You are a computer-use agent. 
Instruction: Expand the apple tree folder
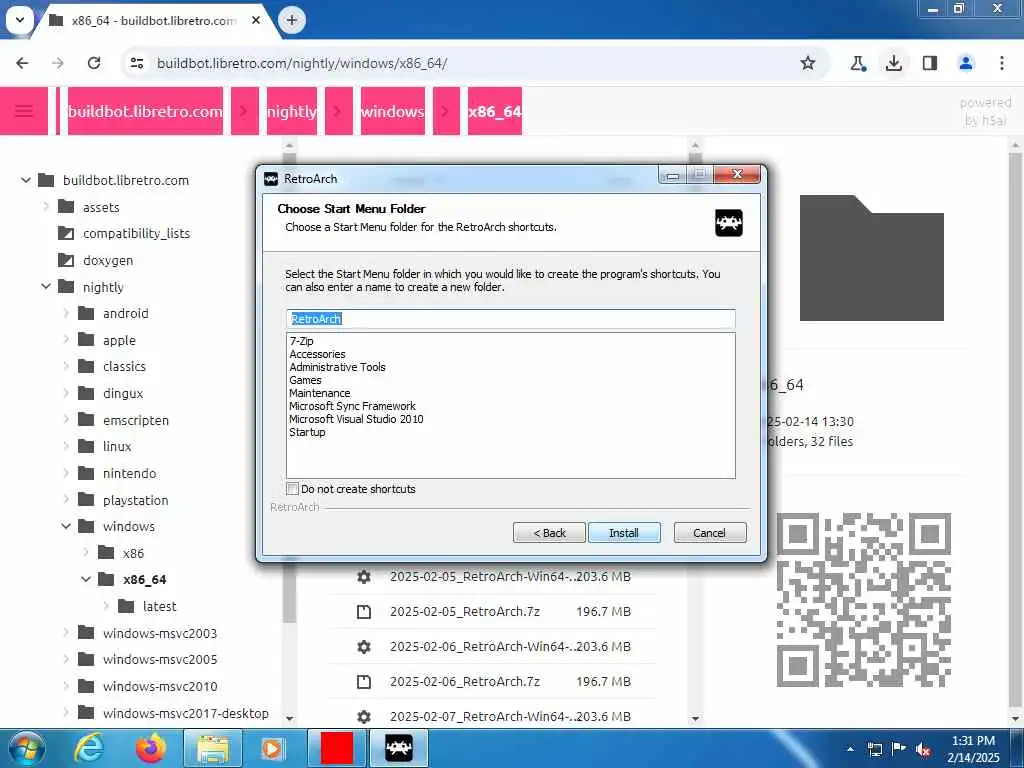click(x=65, y=340)
